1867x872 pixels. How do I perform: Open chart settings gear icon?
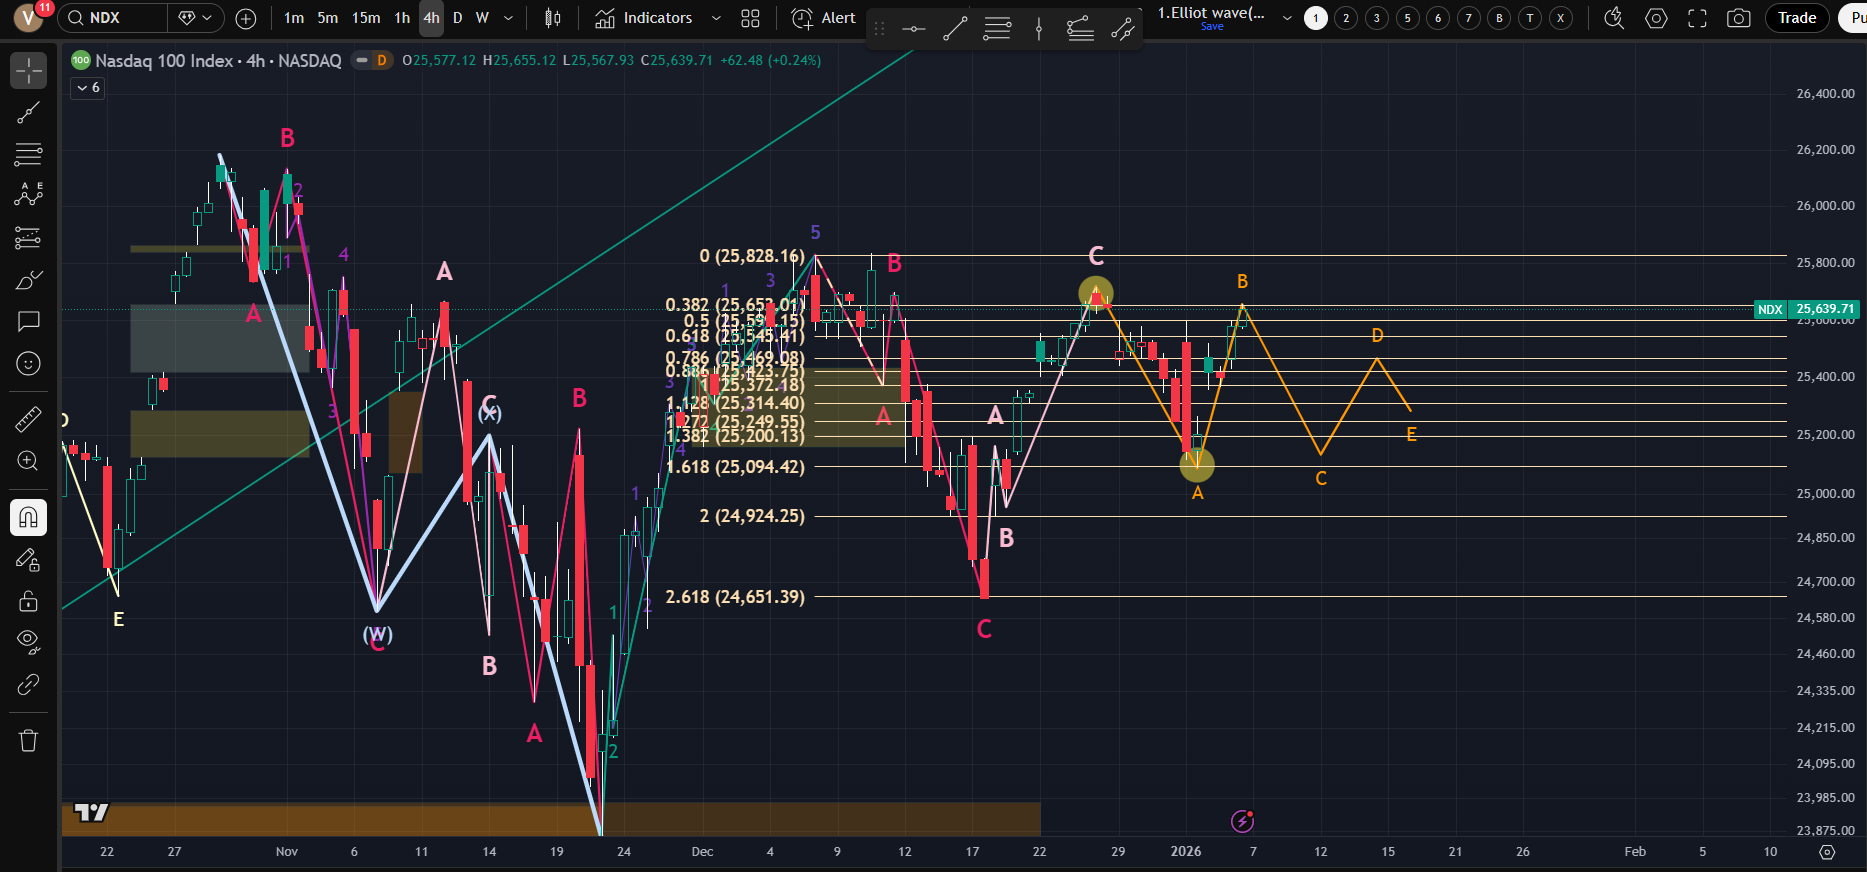pos(1656,18)
